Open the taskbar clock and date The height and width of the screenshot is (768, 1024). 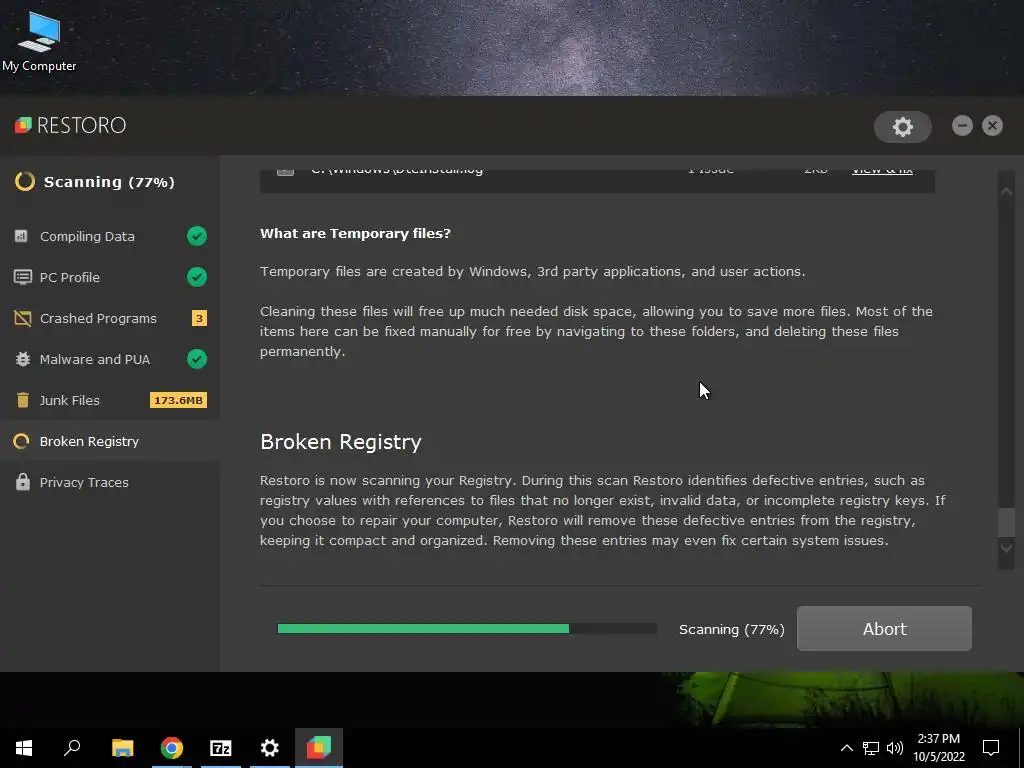pyautogui.click(x=938, y=748)
